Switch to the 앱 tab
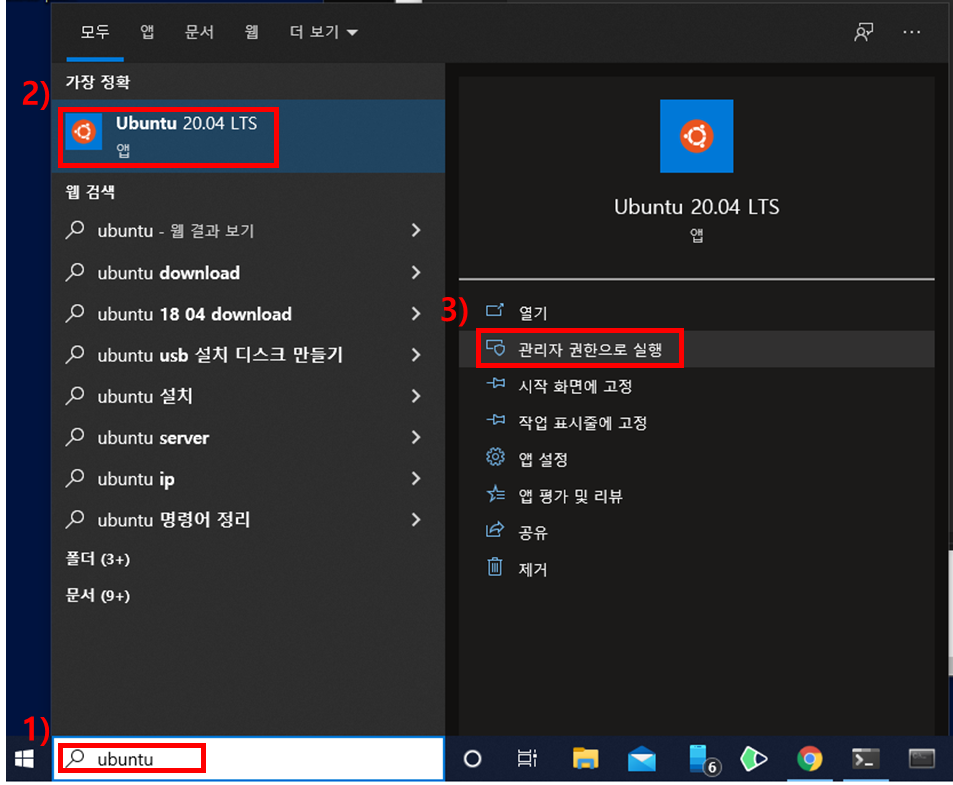The height and width of the screenshot is (785, 953). coord(147,32)
